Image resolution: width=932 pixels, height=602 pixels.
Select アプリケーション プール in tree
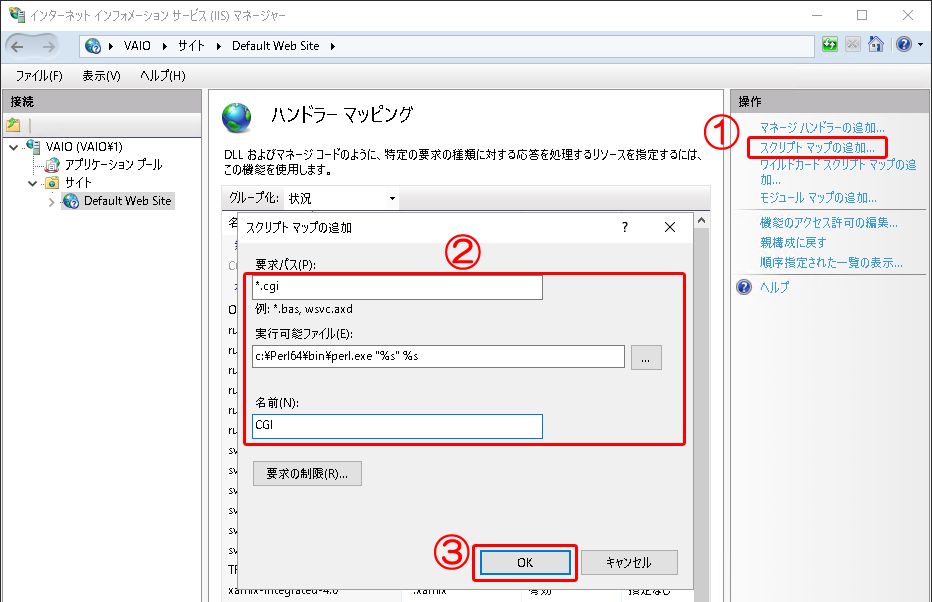click(113, 165)
